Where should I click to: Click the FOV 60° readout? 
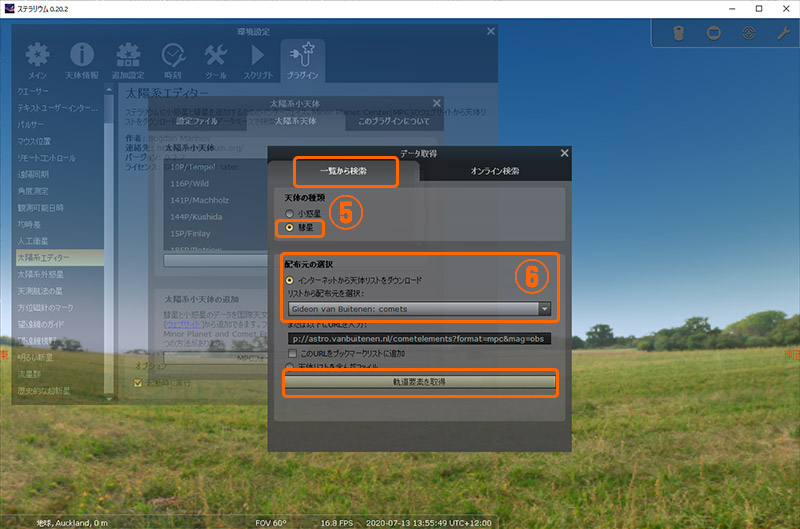tap(271, 523)
